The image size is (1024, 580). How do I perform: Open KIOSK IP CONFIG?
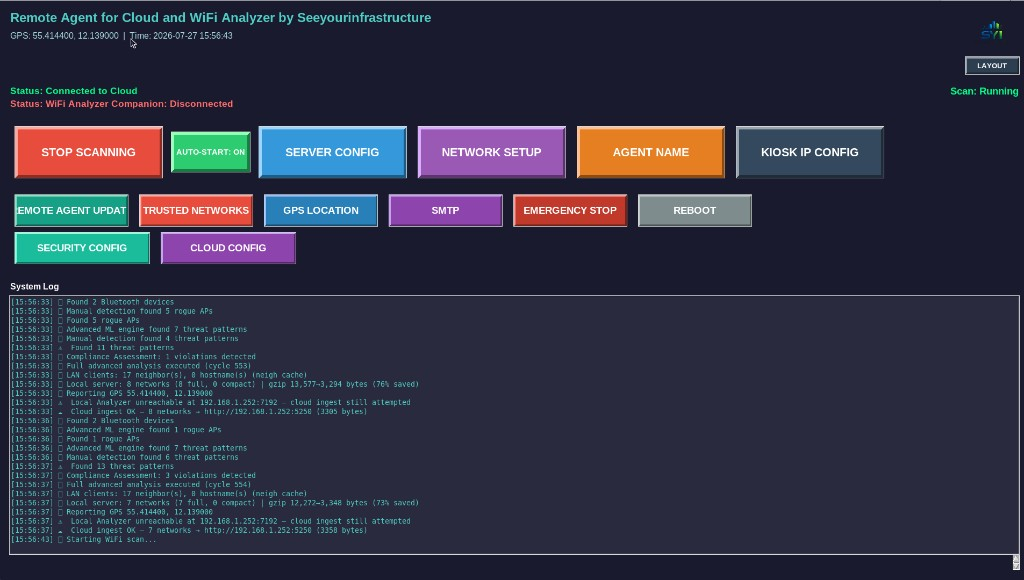click(x=810, y=152)
